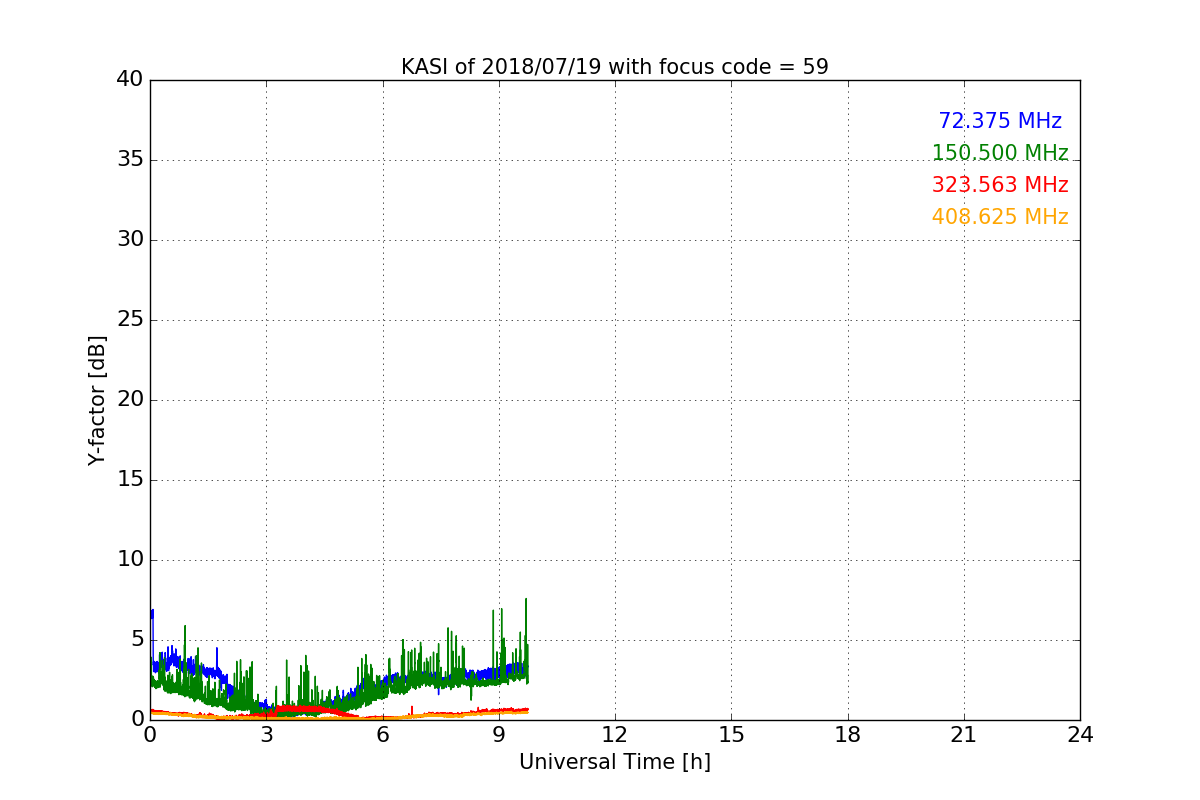
Task: Click the 'Universal Time [h]' axis label
Action: click(615, 762)
